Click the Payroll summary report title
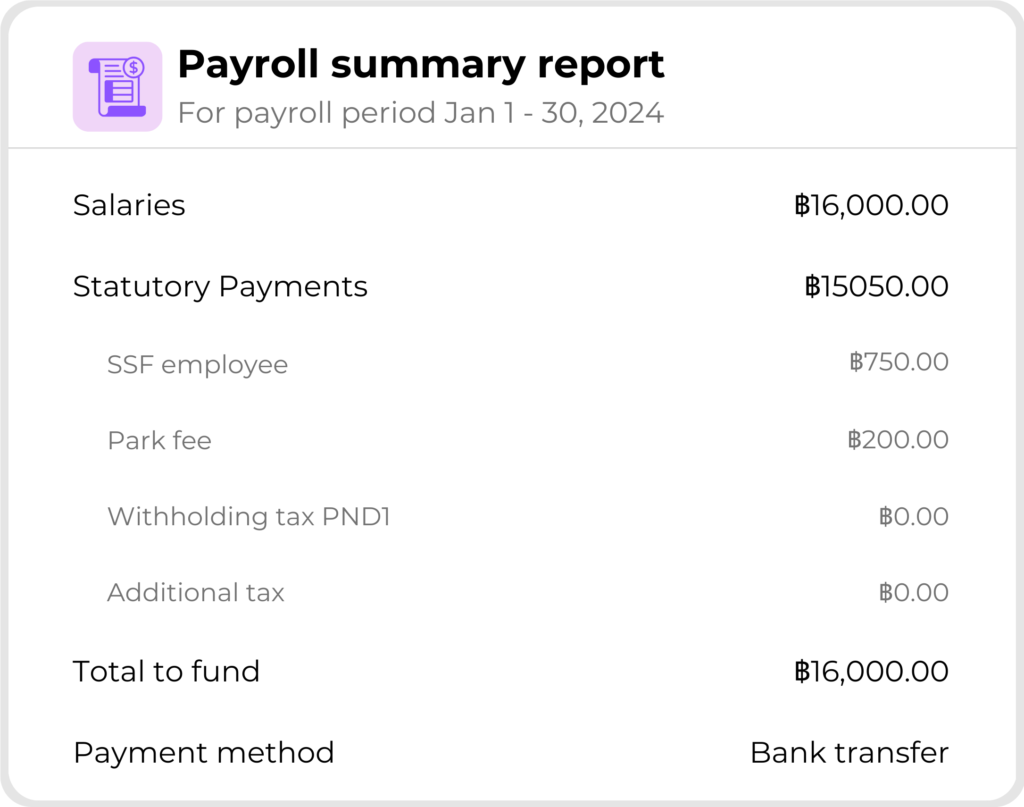1024x807 pixels. pos(420,65)
